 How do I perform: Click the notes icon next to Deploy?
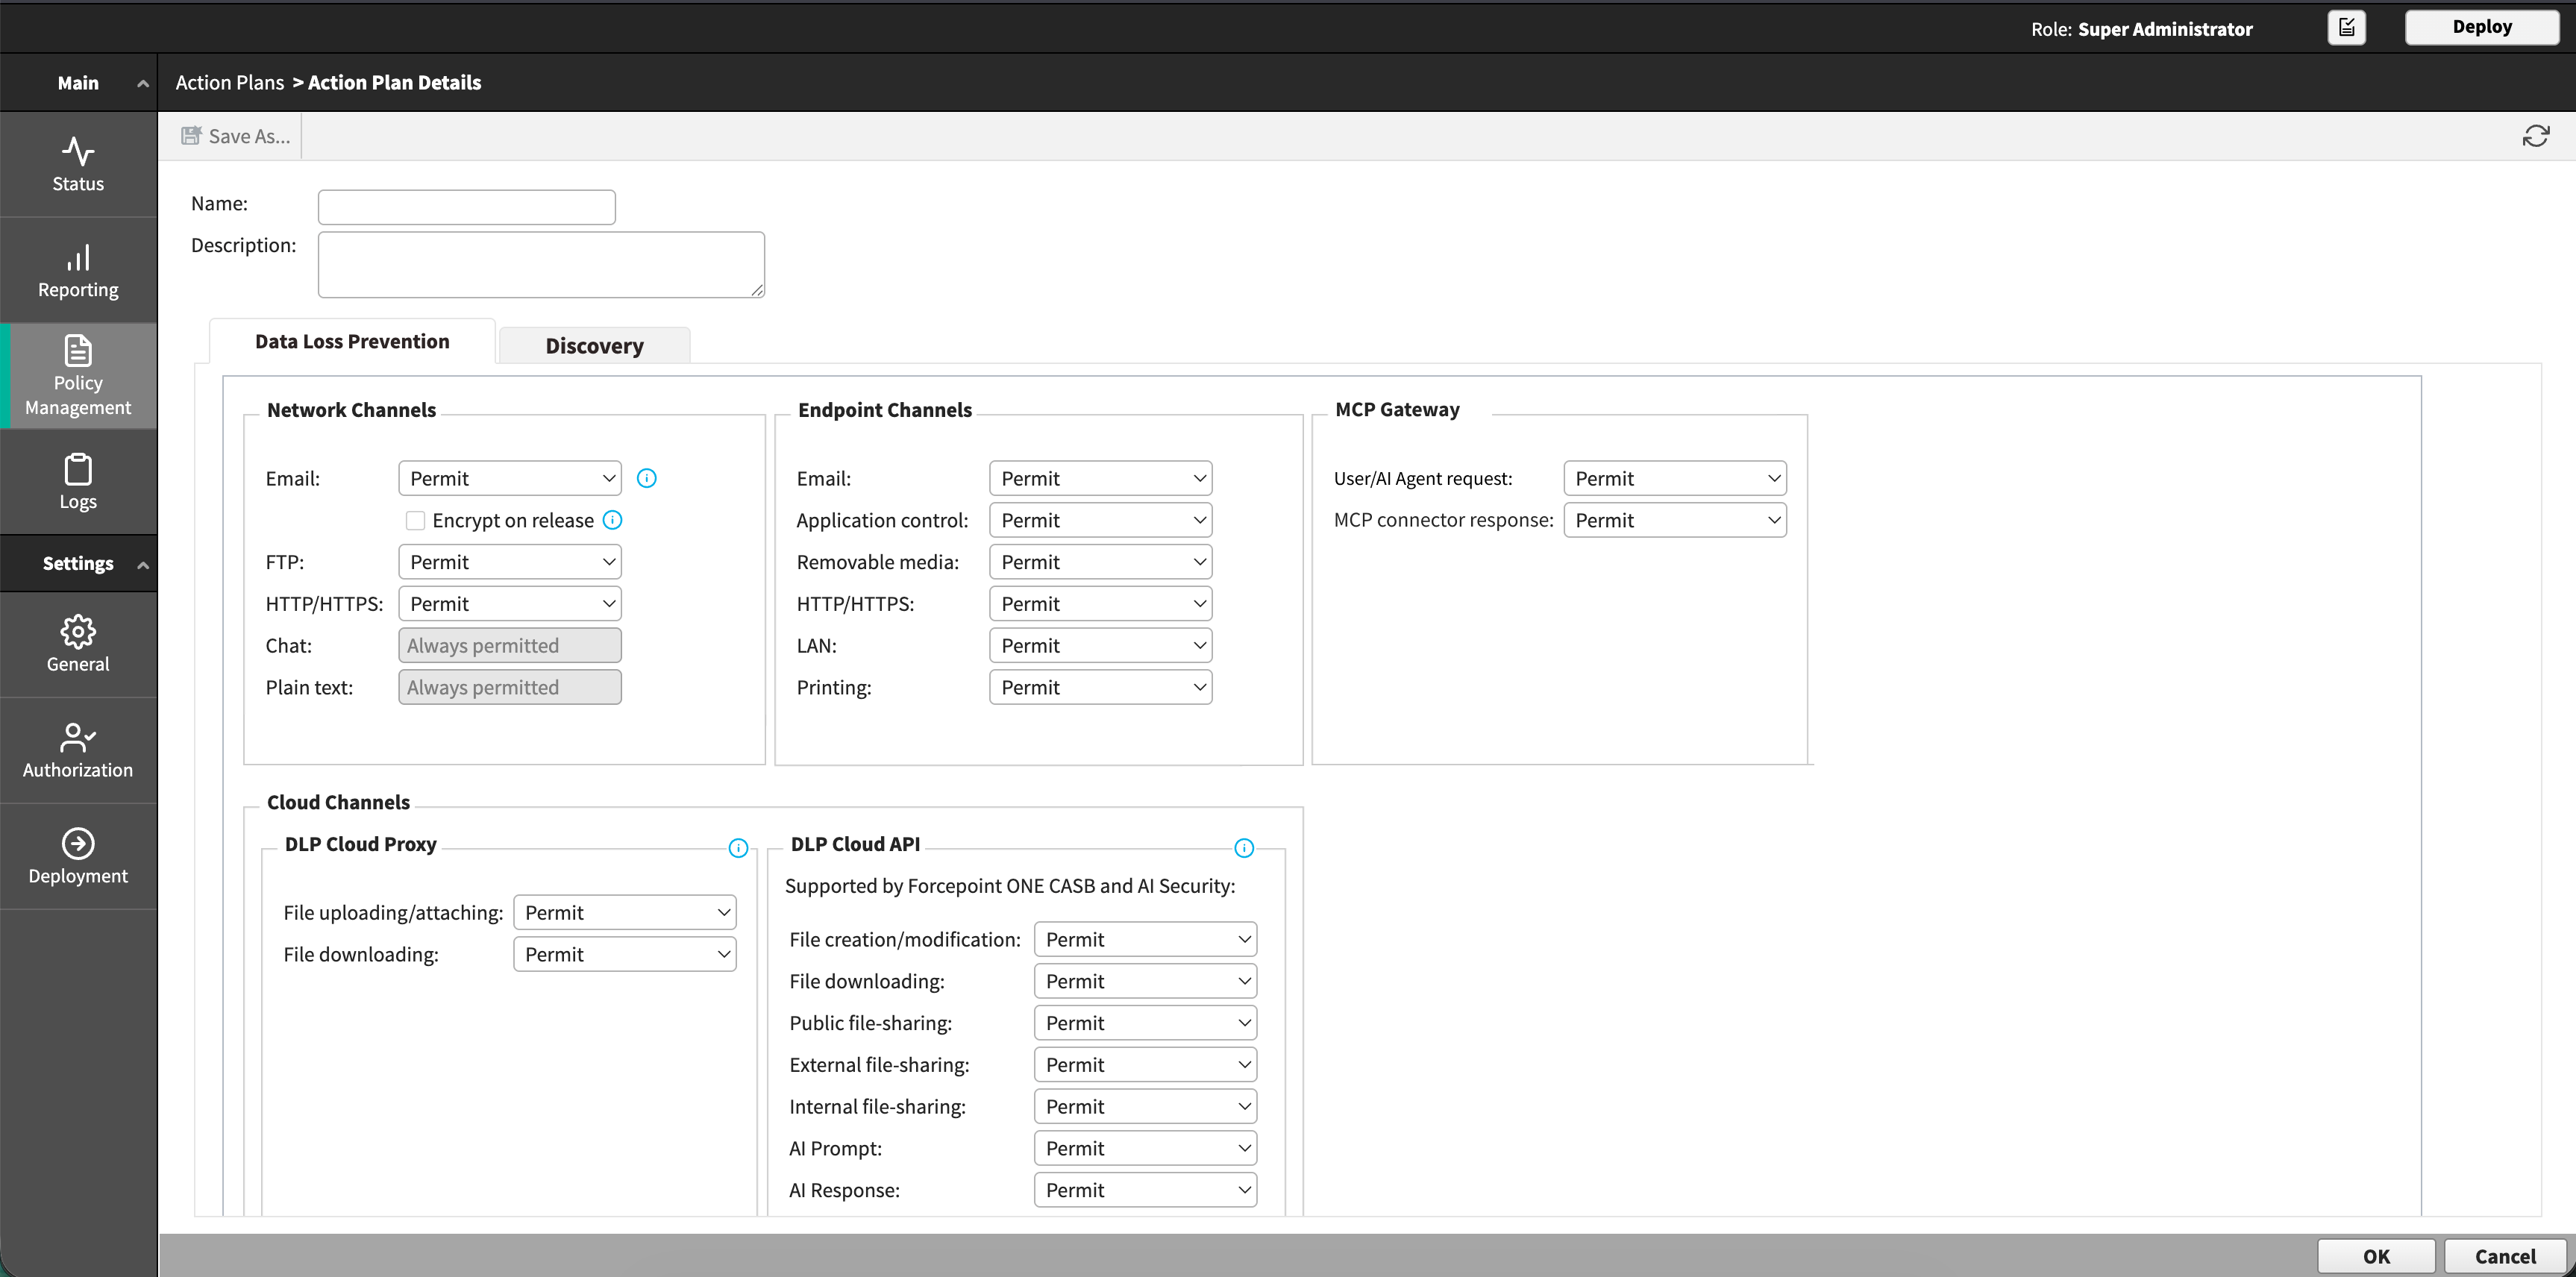2346,27
